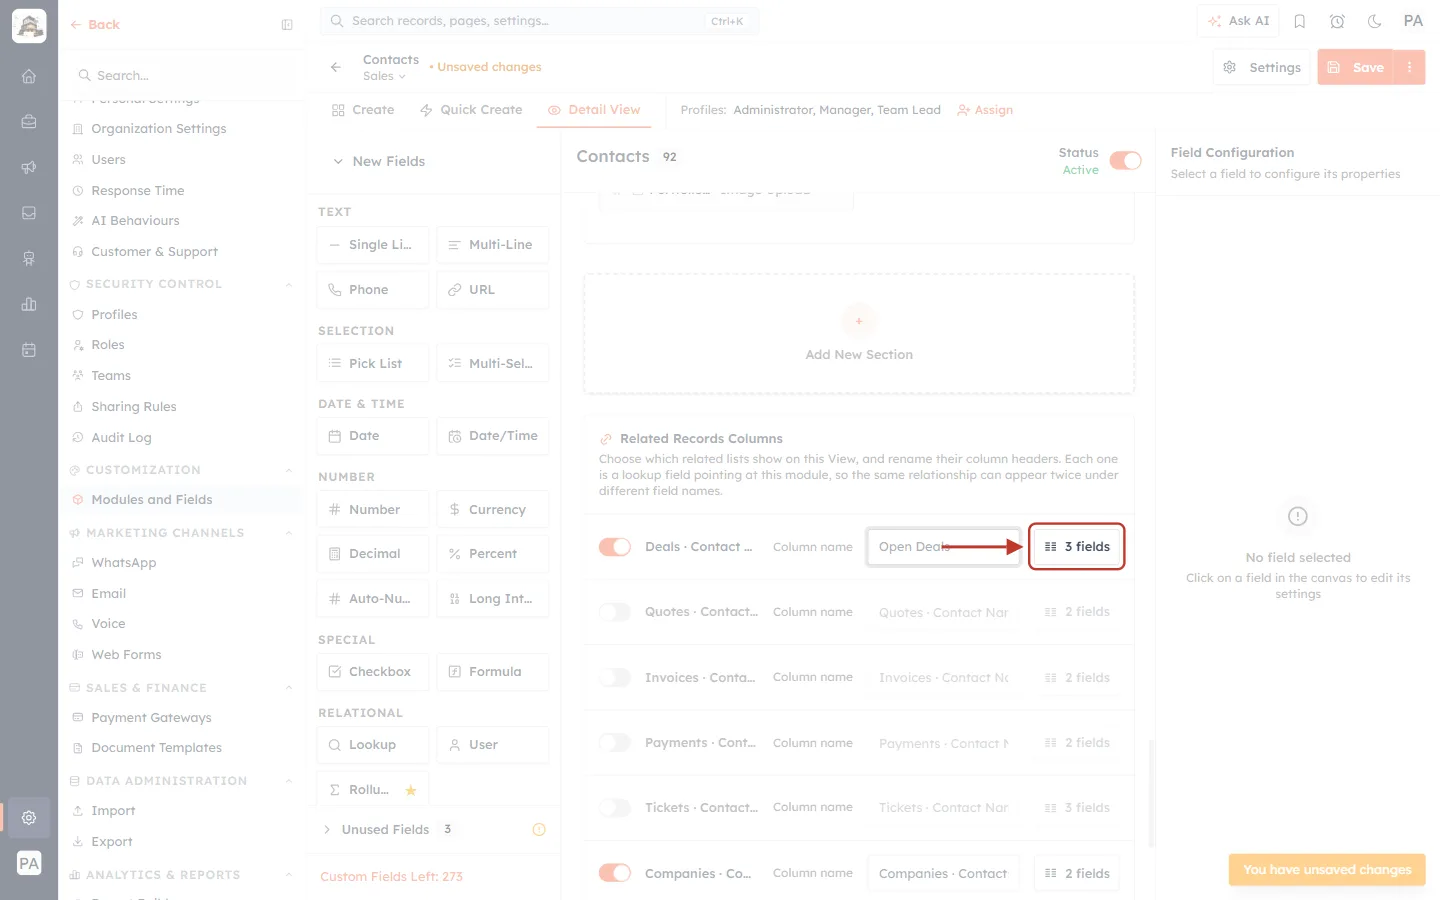The image size is (1440, 900).
Task: Collapse the Marketing Channels group
Action: [289, 533]
